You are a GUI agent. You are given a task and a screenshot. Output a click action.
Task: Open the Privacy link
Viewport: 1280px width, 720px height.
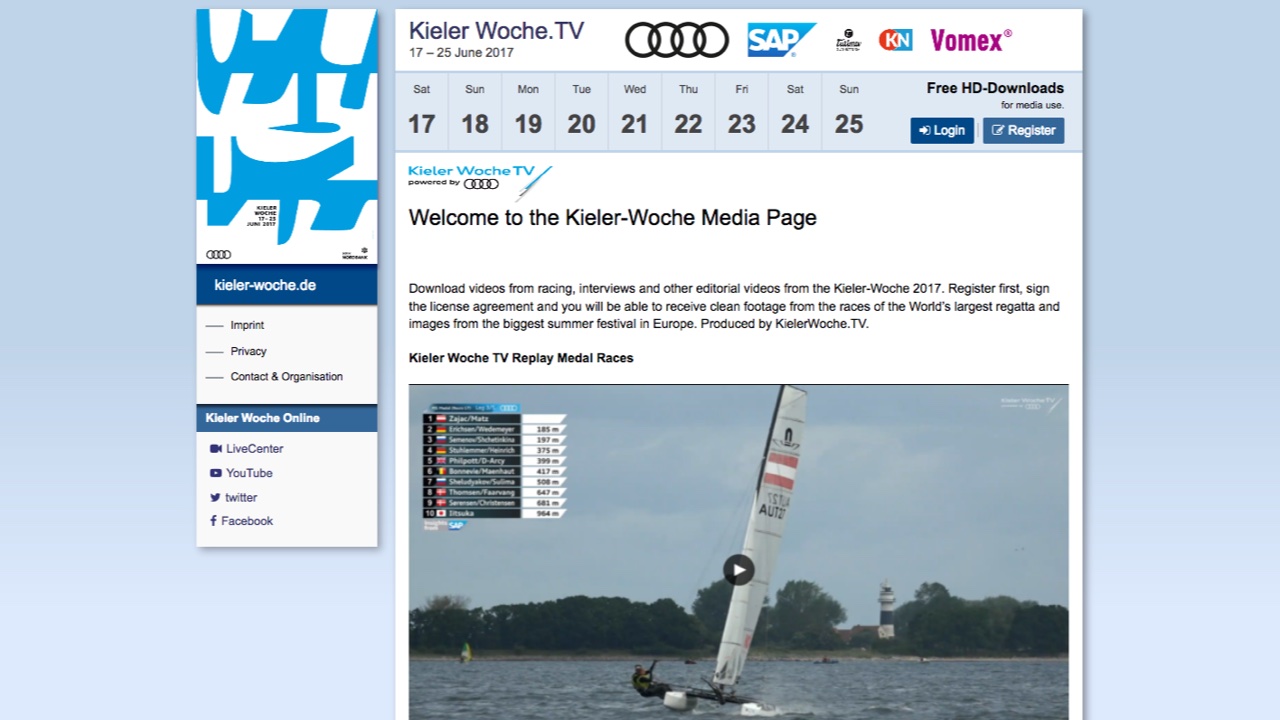(x=248, y=351)
